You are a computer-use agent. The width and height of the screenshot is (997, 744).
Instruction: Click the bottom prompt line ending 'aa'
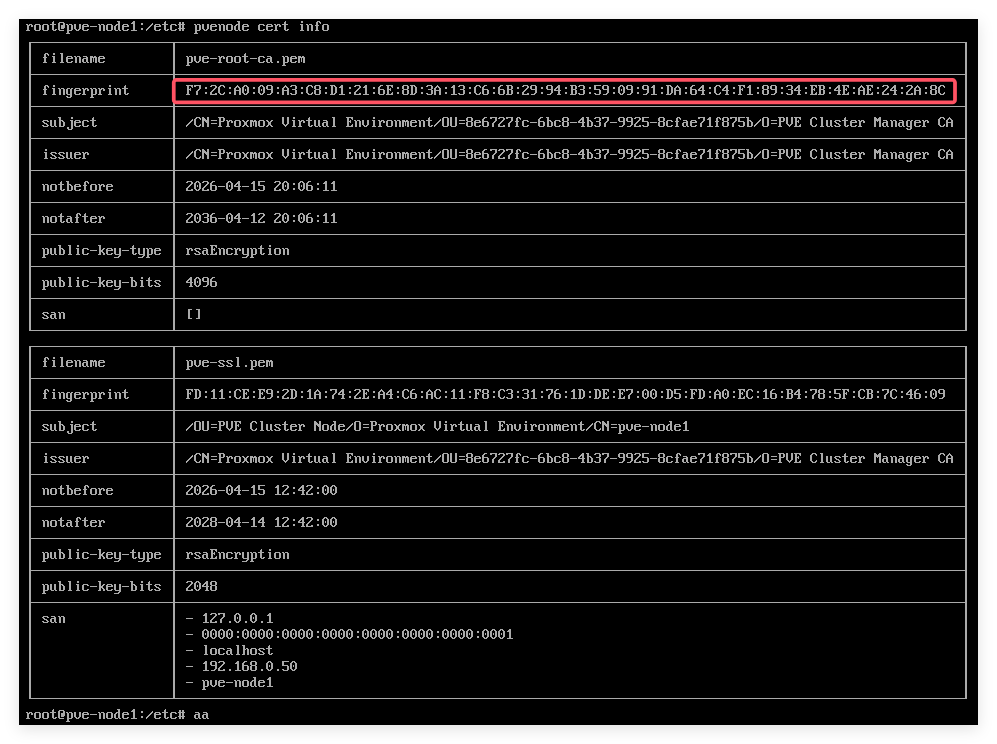tap(117, 715)
